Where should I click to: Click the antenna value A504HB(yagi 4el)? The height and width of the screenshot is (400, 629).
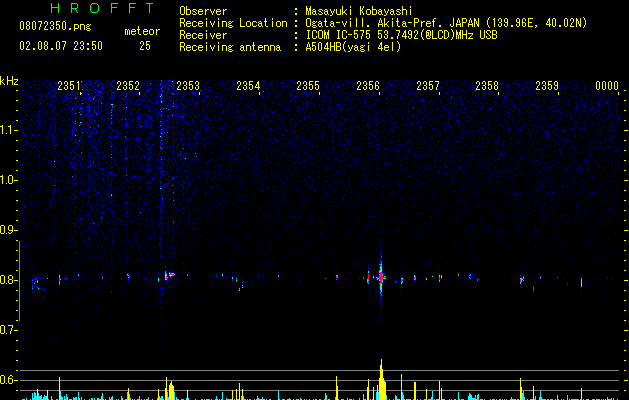353,47
